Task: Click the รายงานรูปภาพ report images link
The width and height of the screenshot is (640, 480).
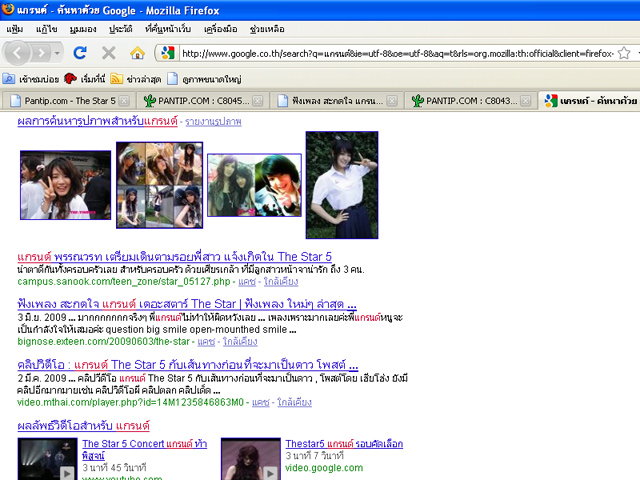Action: pyautogui.click(x=213, y=122)
